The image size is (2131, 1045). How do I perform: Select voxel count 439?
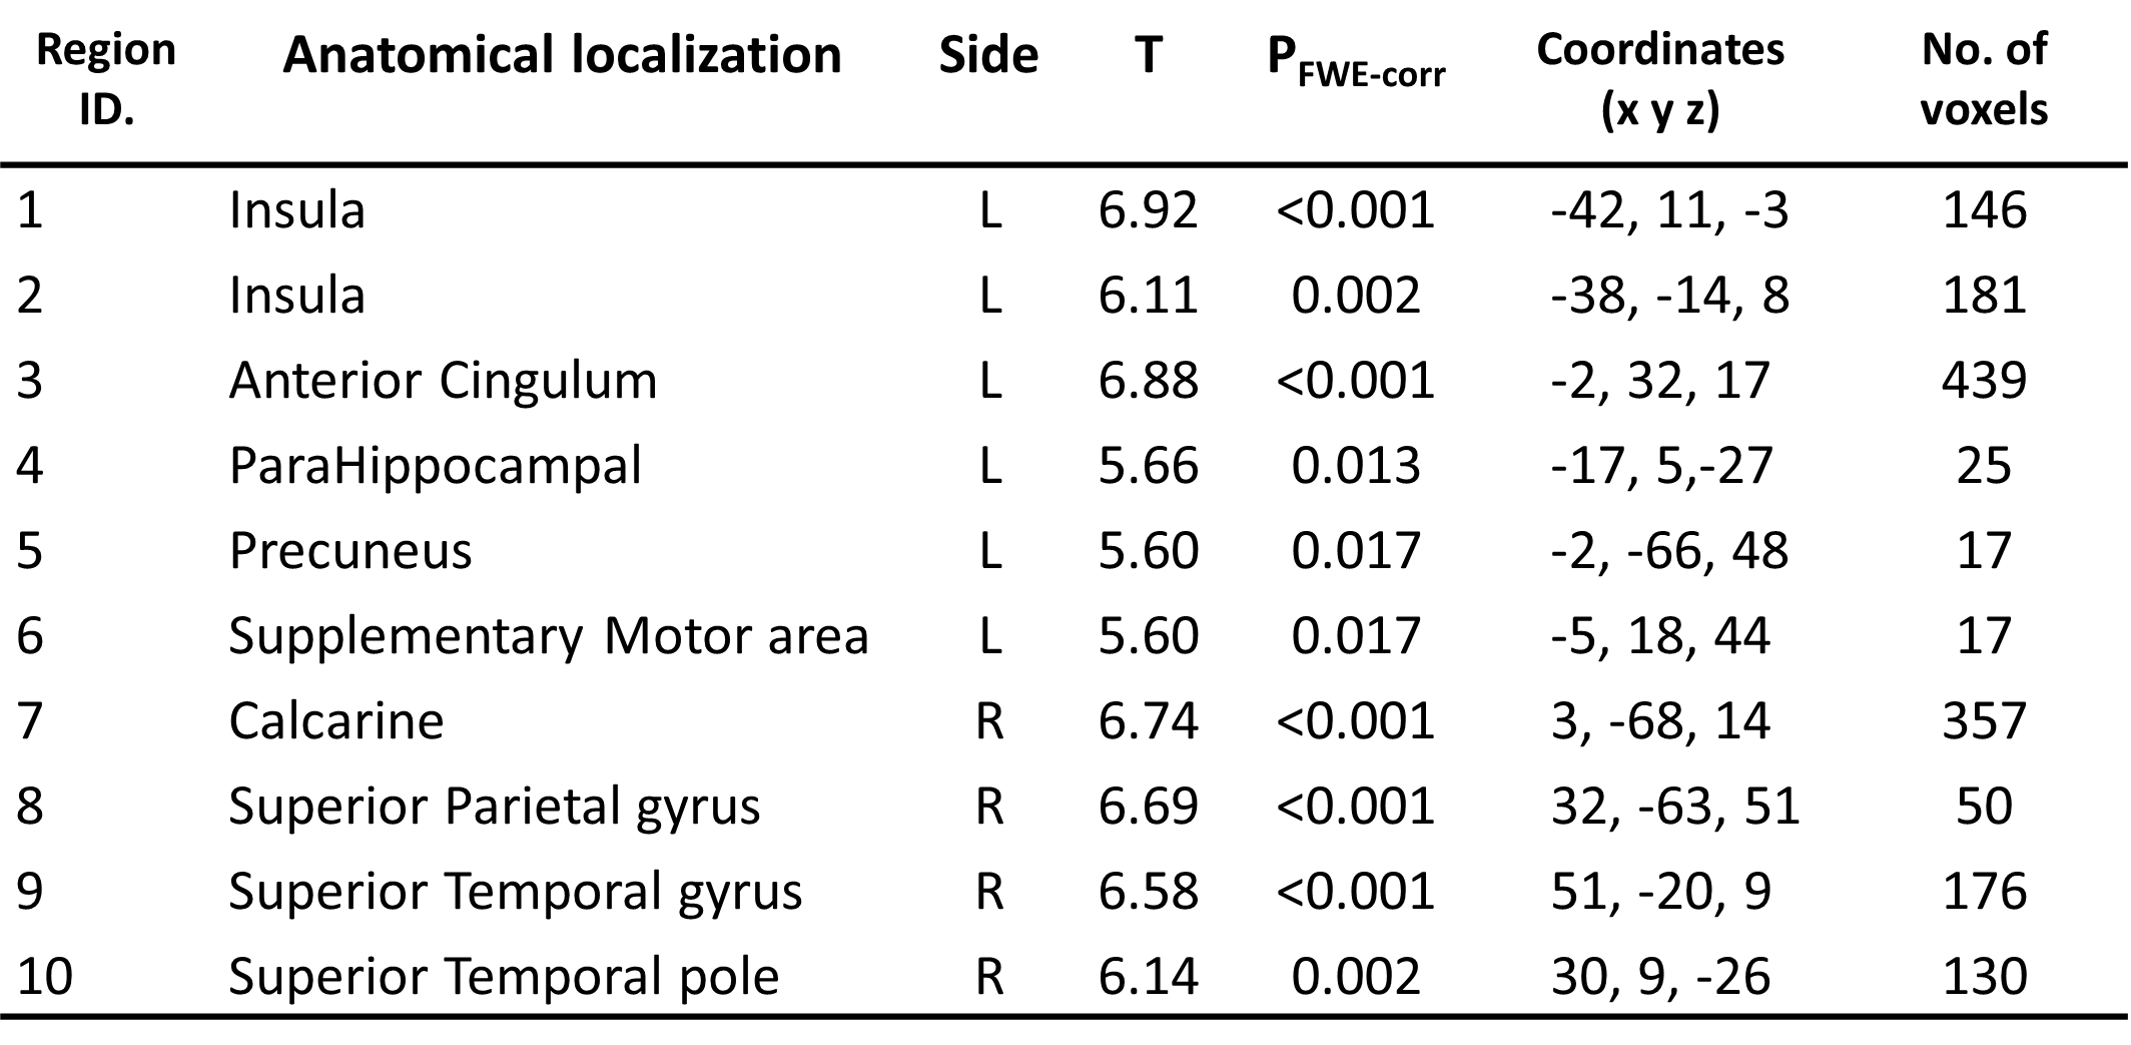(x=1984, y=381)
